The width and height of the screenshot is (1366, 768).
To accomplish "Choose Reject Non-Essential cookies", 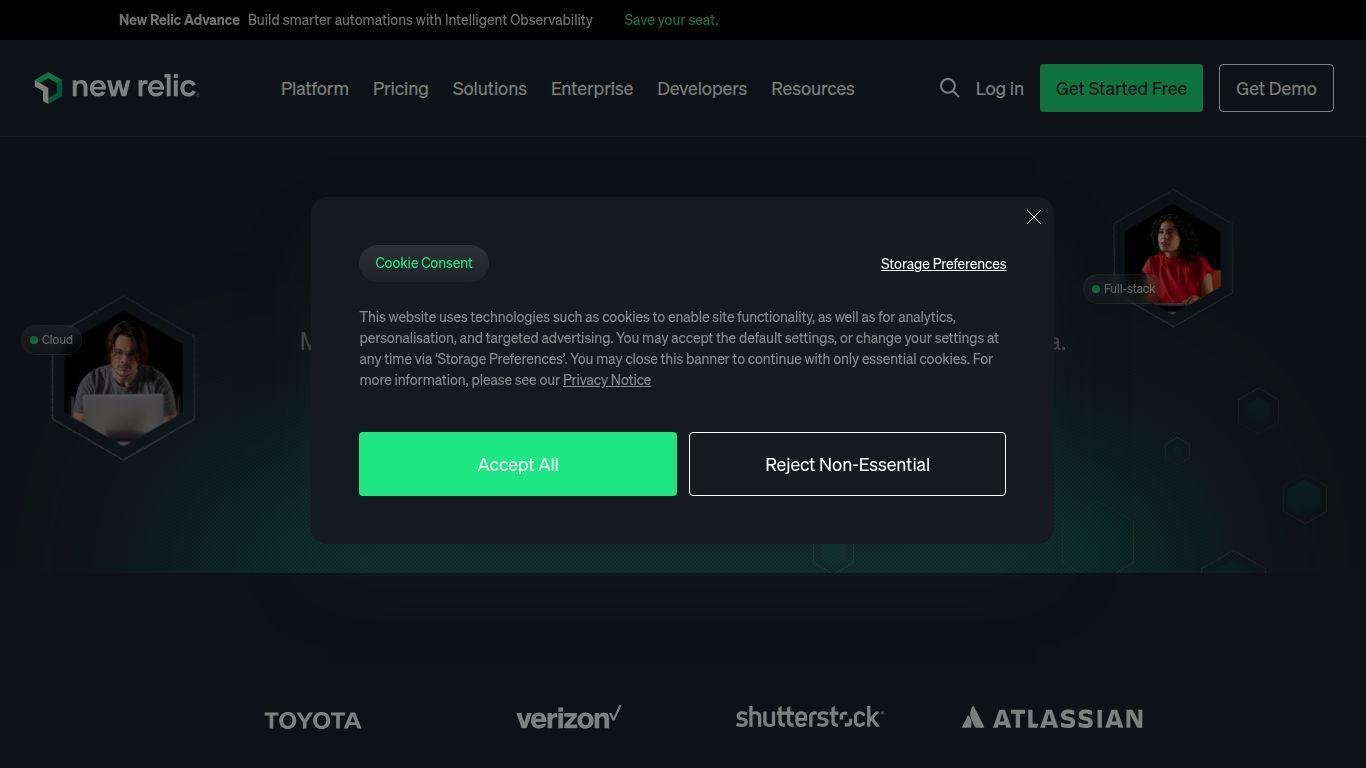I will coord(847,464).
